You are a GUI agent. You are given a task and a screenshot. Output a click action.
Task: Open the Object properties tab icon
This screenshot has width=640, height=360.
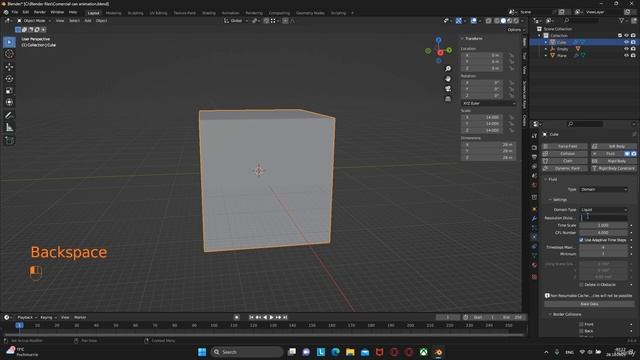pyautogui.click(x=534, y=209)
